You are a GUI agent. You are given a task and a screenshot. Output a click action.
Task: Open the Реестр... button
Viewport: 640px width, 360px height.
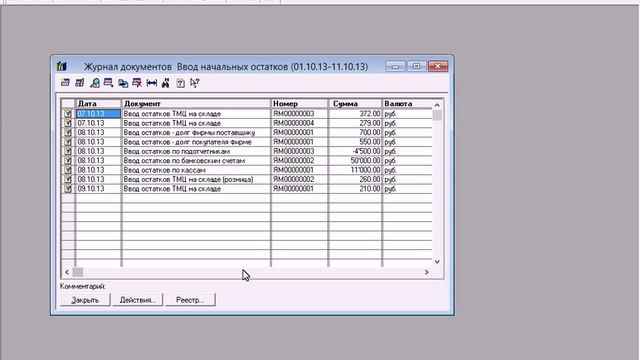190,300
